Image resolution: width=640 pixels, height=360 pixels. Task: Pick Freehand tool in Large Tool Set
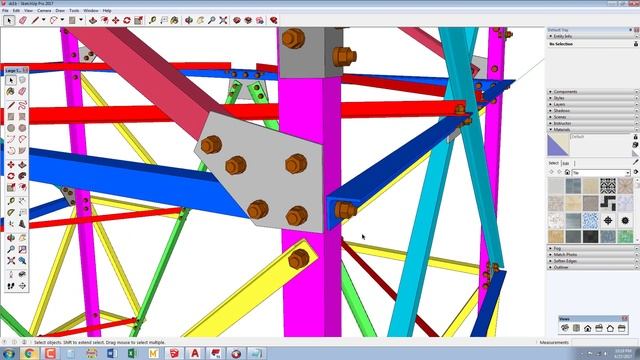click(22, 105)
